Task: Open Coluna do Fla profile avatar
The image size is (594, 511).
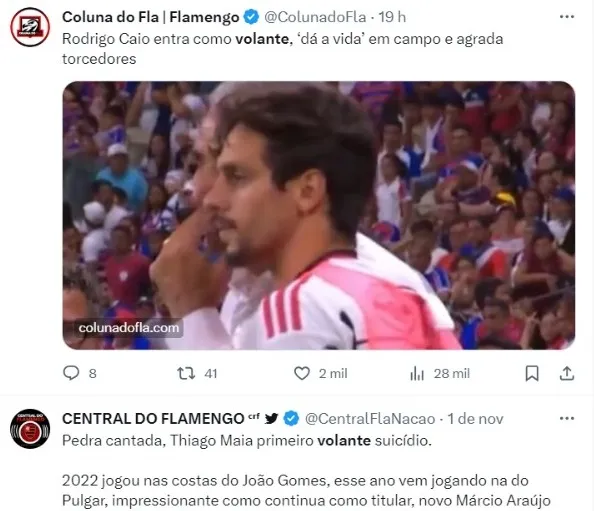Action: [30, 27]
